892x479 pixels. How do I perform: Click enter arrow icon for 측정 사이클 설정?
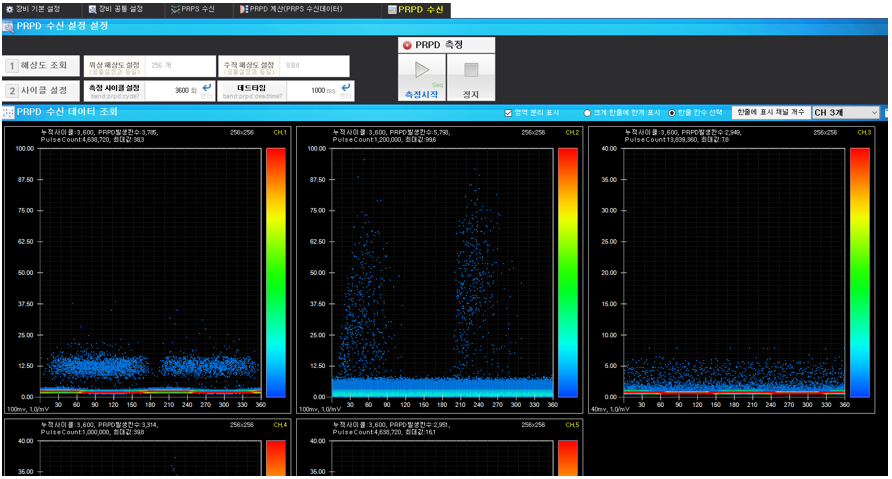[206, 89]
